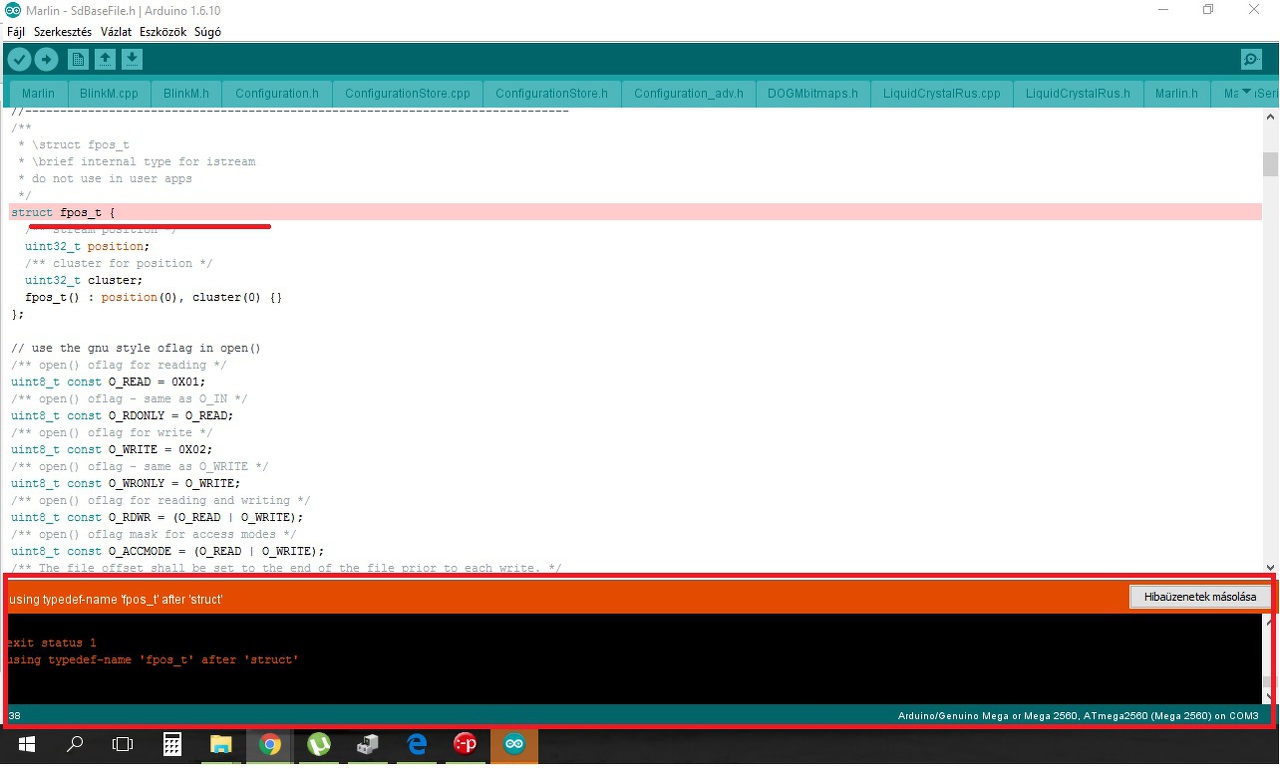Open the Szerkesztés menu
The width and height of the screenshot is (1280, 769).
(x=63, y=32)
